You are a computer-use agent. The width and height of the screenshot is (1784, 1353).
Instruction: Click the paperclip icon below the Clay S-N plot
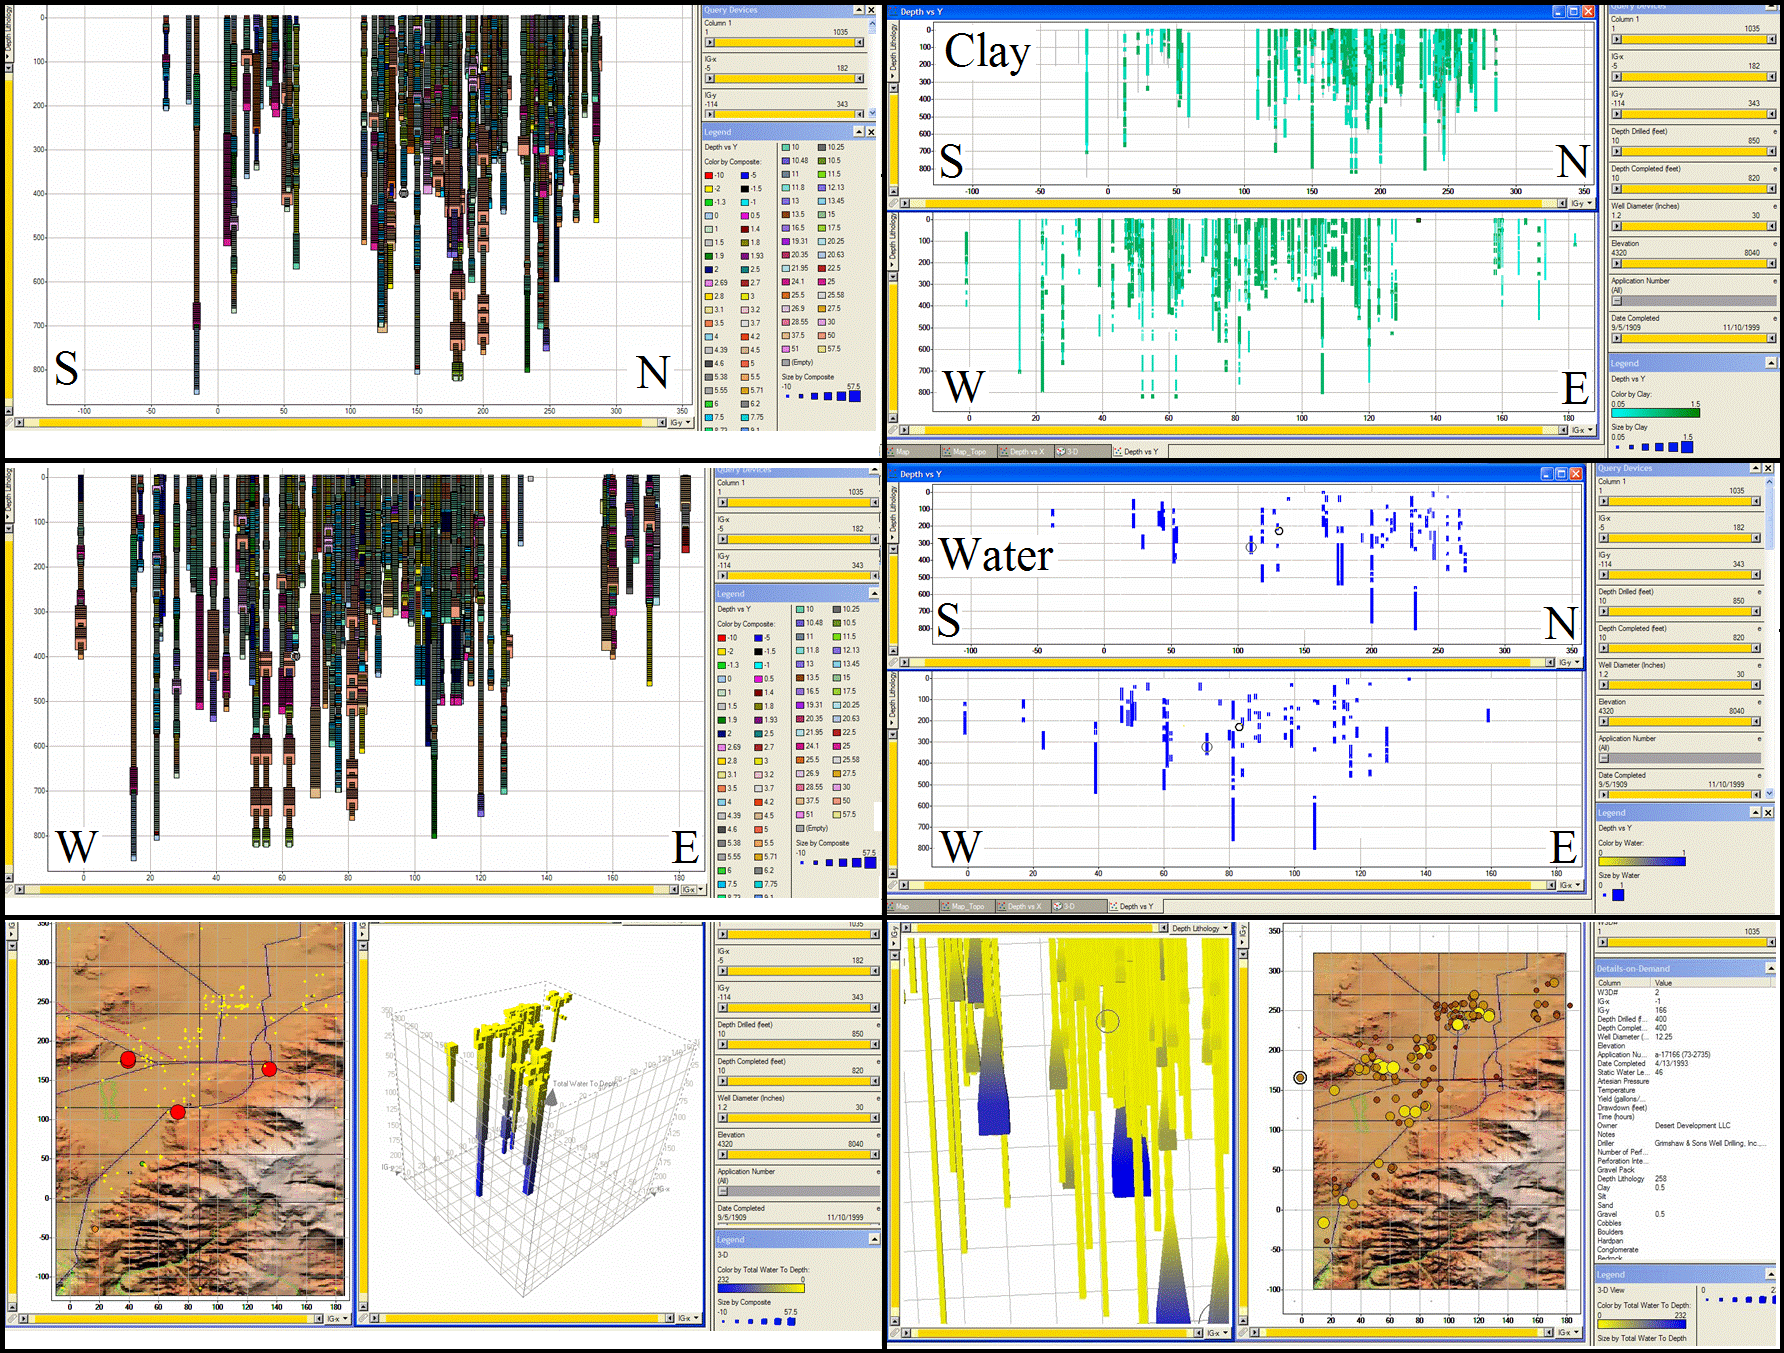893,203
